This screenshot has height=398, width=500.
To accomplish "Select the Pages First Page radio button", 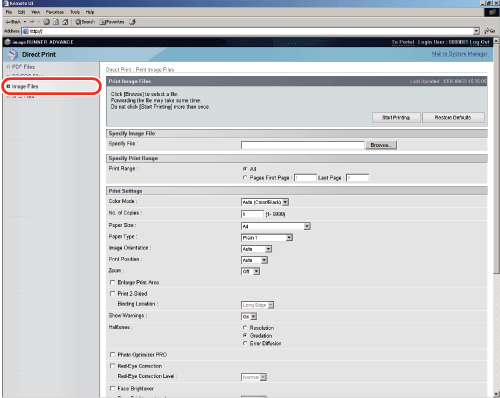I will 245,178.
